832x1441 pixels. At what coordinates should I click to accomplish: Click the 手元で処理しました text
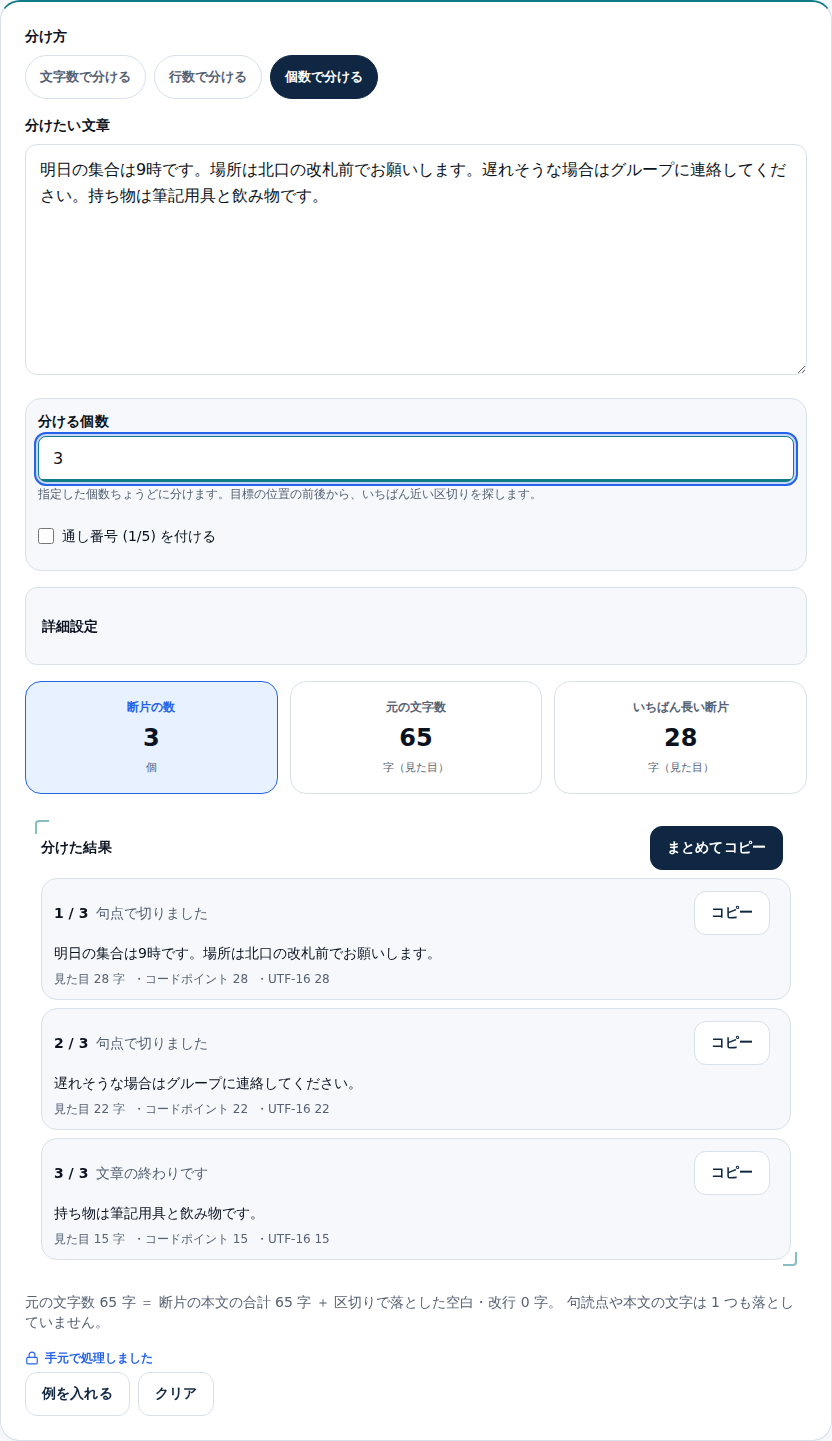(x=98, y=1358)
